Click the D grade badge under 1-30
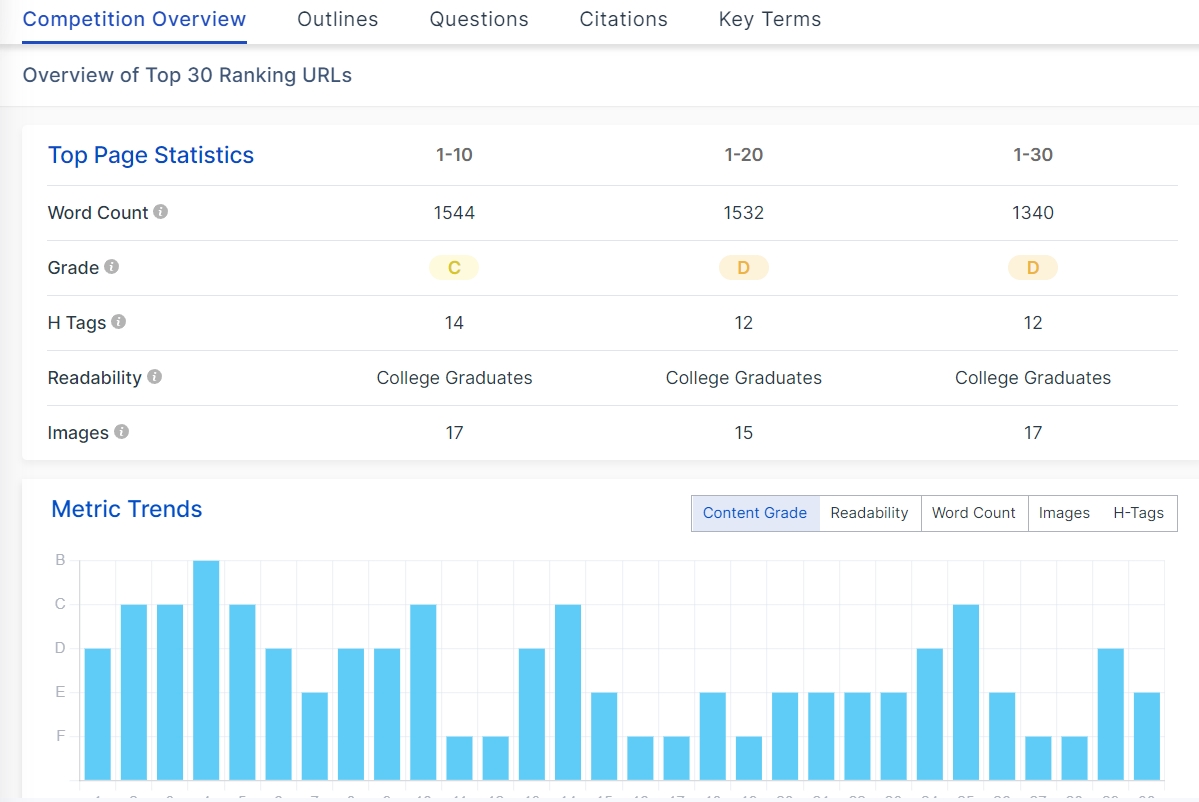Image resolution: width=1199 pixels, height=802 pixels. (x=1032, y=268)
